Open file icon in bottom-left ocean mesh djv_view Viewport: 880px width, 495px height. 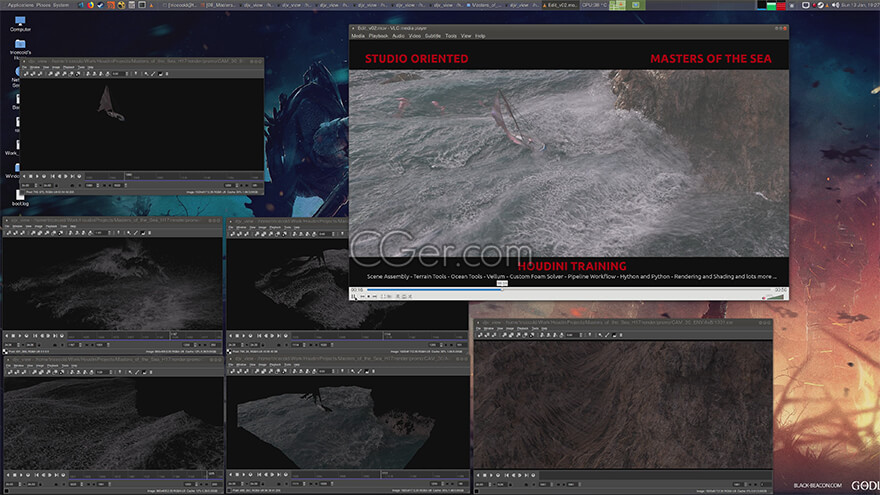8,372
